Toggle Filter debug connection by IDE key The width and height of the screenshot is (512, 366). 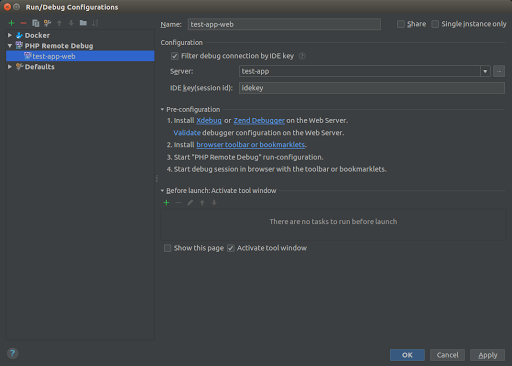175,56
